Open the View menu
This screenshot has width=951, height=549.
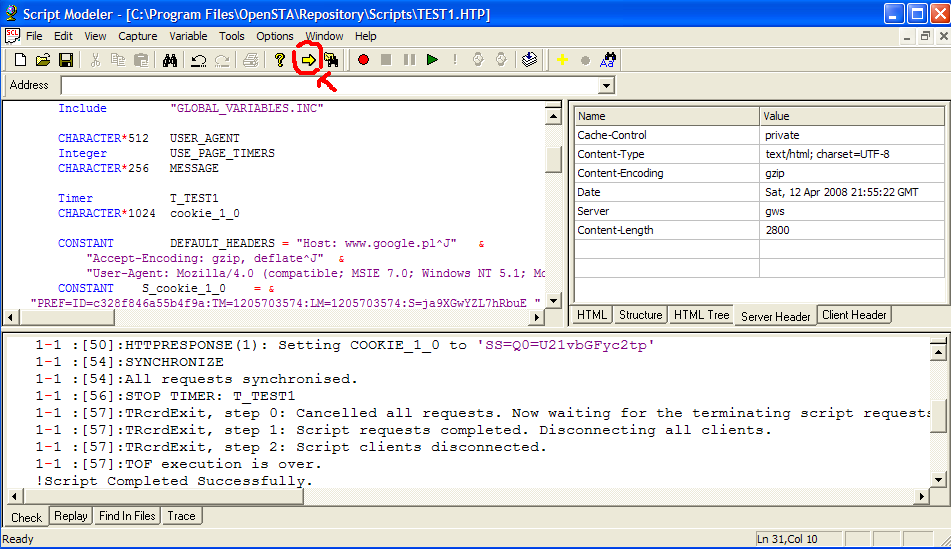click(95, 36)
